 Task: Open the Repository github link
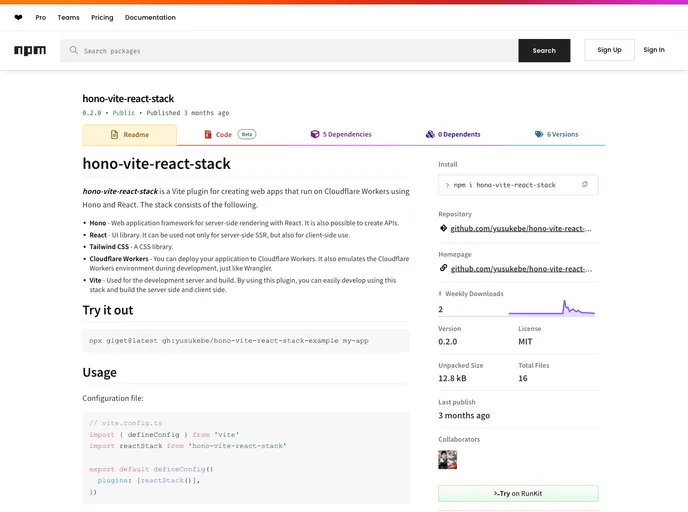[521, 228]
